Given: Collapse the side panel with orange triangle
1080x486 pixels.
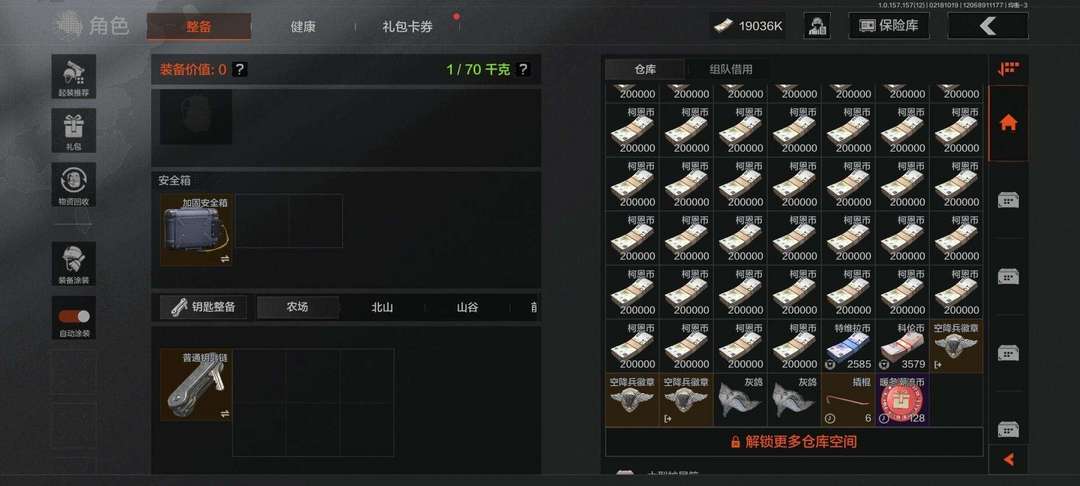Looking at the screenshot, I should pyautogui.click(x=1008, y=459).
